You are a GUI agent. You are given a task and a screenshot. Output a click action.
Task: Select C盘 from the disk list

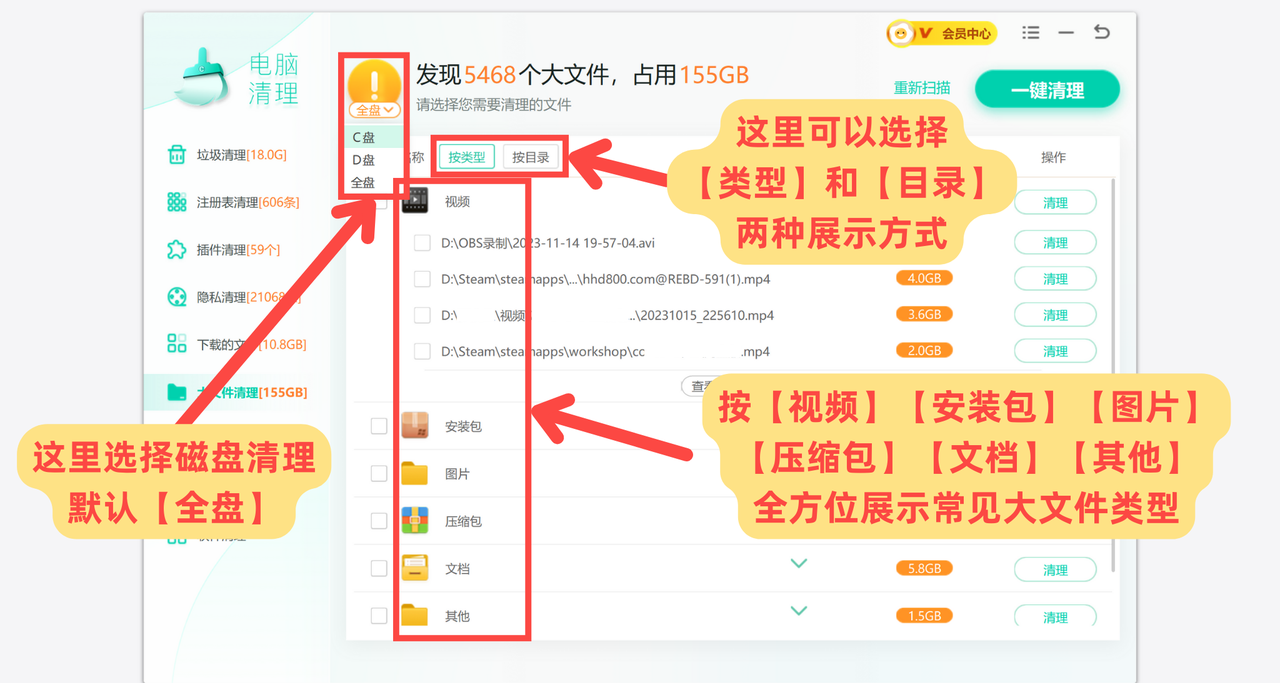point(373,136)
